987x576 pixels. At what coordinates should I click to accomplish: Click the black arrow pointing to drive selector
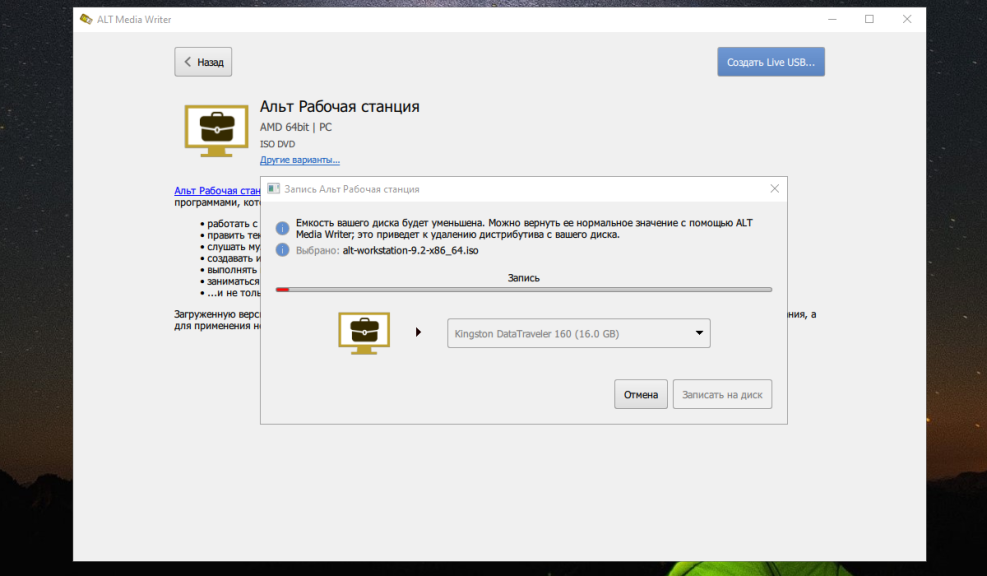418,331
